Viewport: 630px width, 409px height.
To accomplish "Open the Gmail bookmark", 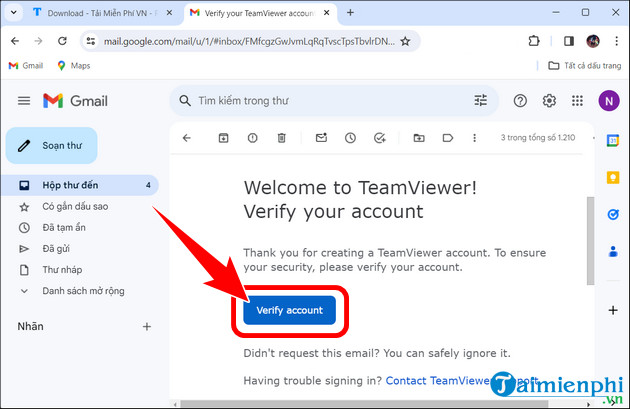I will 26,65.
